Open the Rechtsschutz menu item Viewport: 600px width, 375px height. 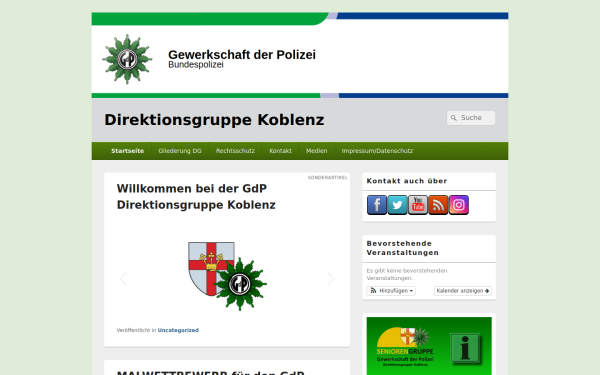(235, 151)
